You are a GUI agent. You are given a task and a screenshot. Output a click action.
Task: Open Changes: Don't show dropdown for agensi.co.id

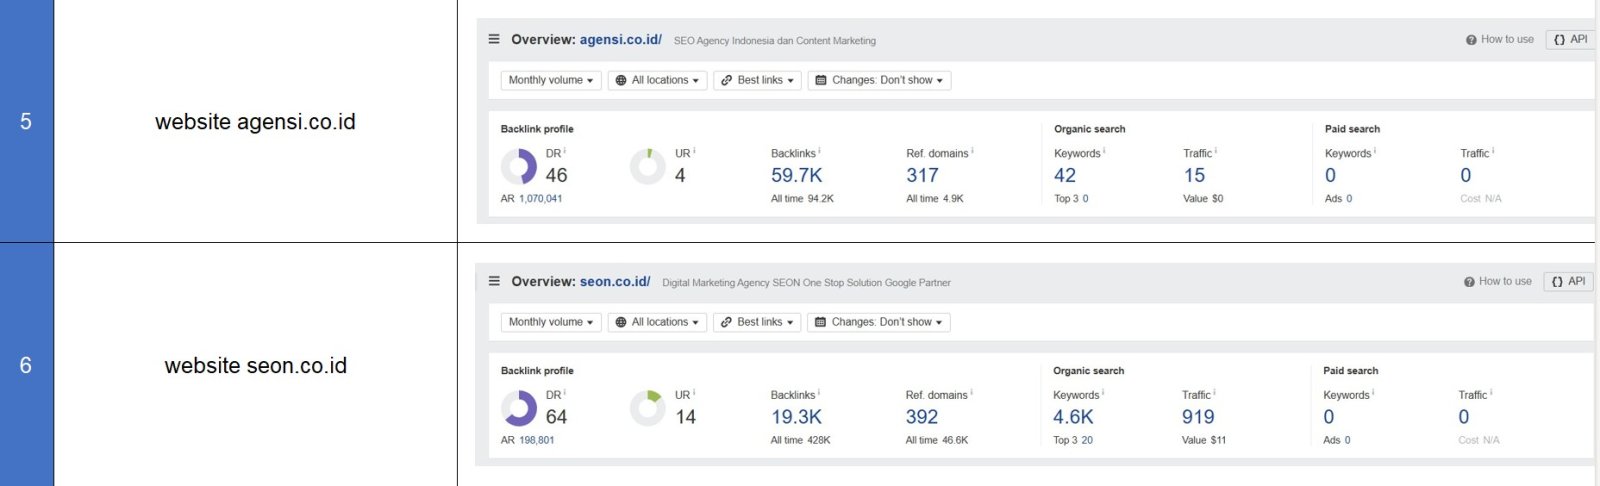pos(879,80)
